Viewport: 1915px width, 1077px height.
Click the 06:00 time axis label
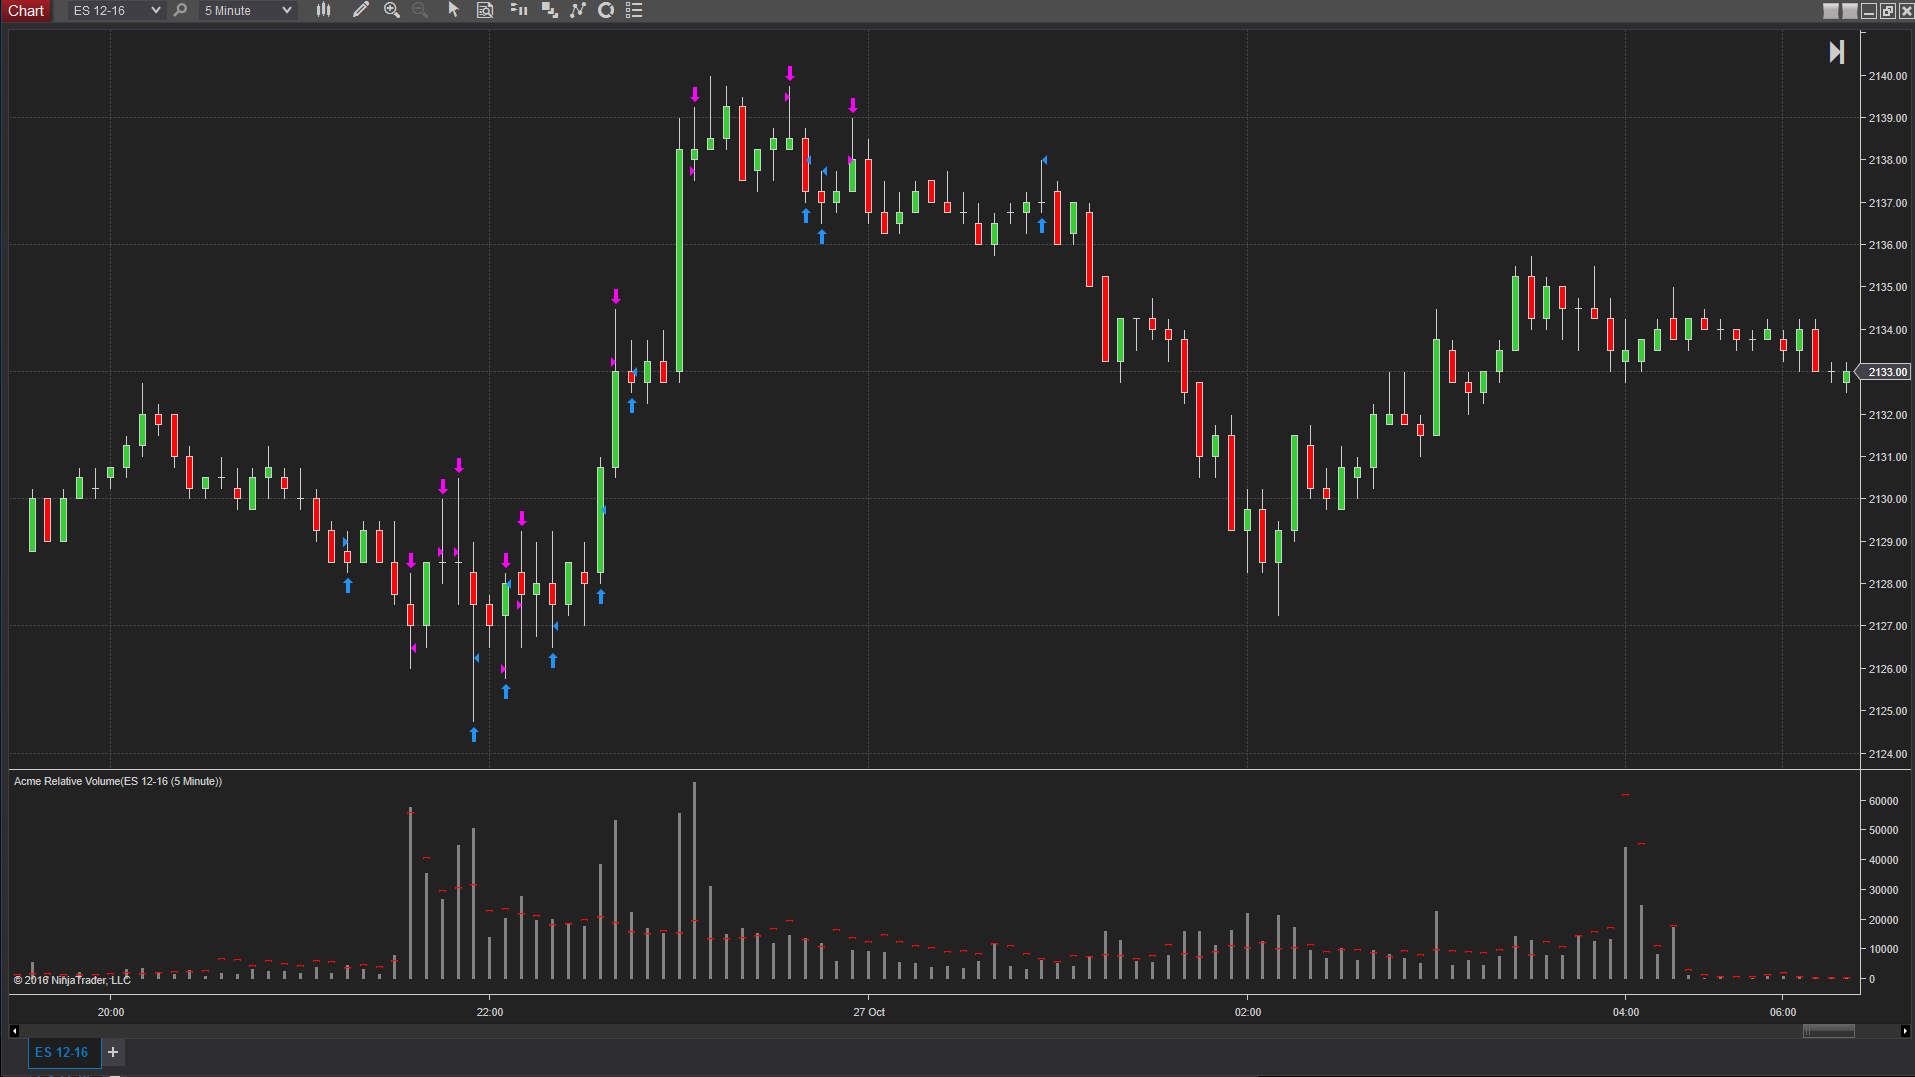(1783, 1012)
